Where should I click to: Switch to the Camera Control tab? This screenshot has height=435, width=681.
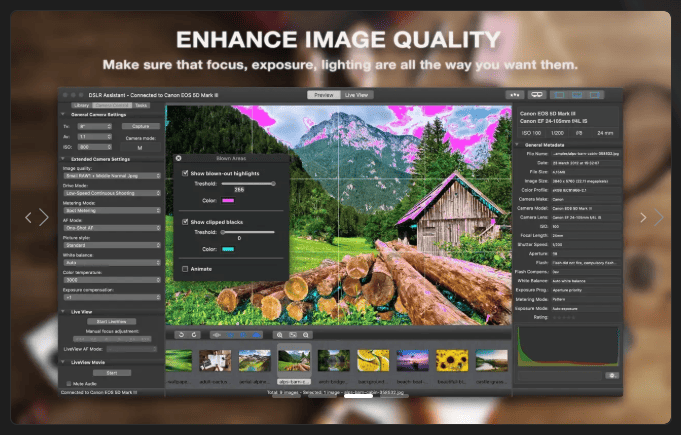[x=112, y=105]
